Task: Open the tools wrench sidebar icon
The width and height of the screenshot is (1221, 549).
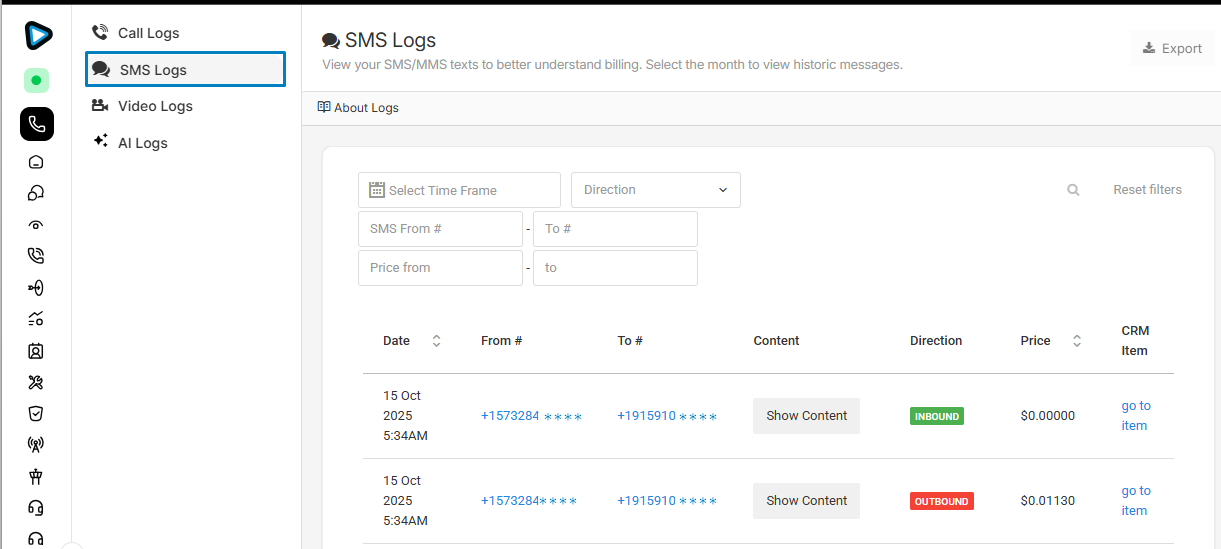Action: (x=36, y=382)
